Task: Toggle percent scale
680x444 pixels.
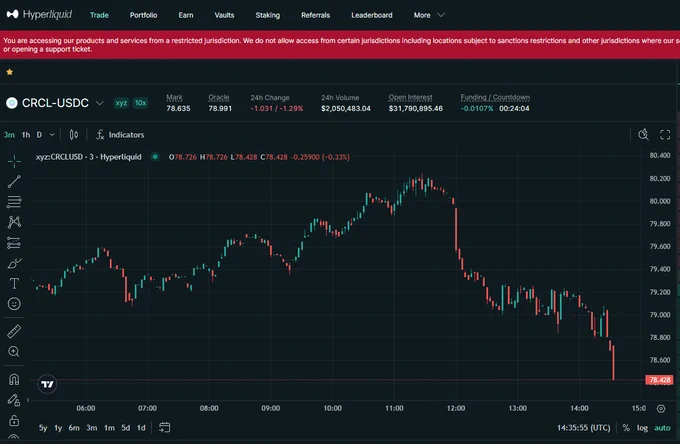Action: 626,428
